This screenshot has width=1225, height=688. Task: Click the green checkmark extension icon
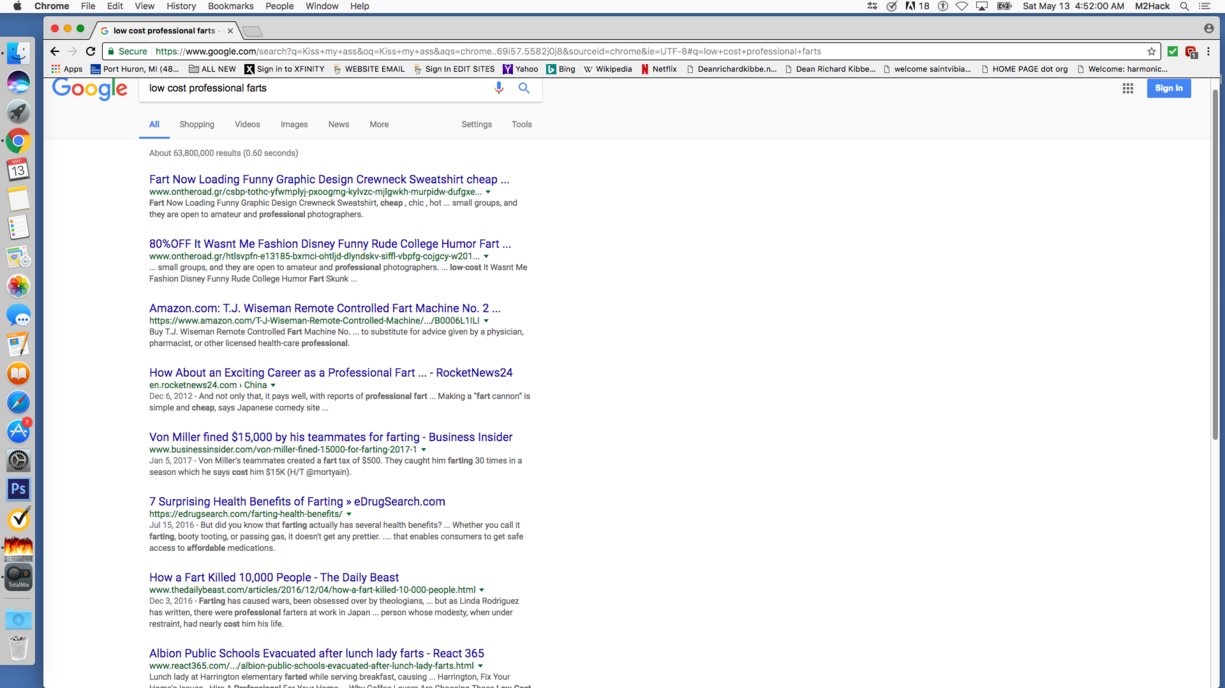click(1173, 51)
